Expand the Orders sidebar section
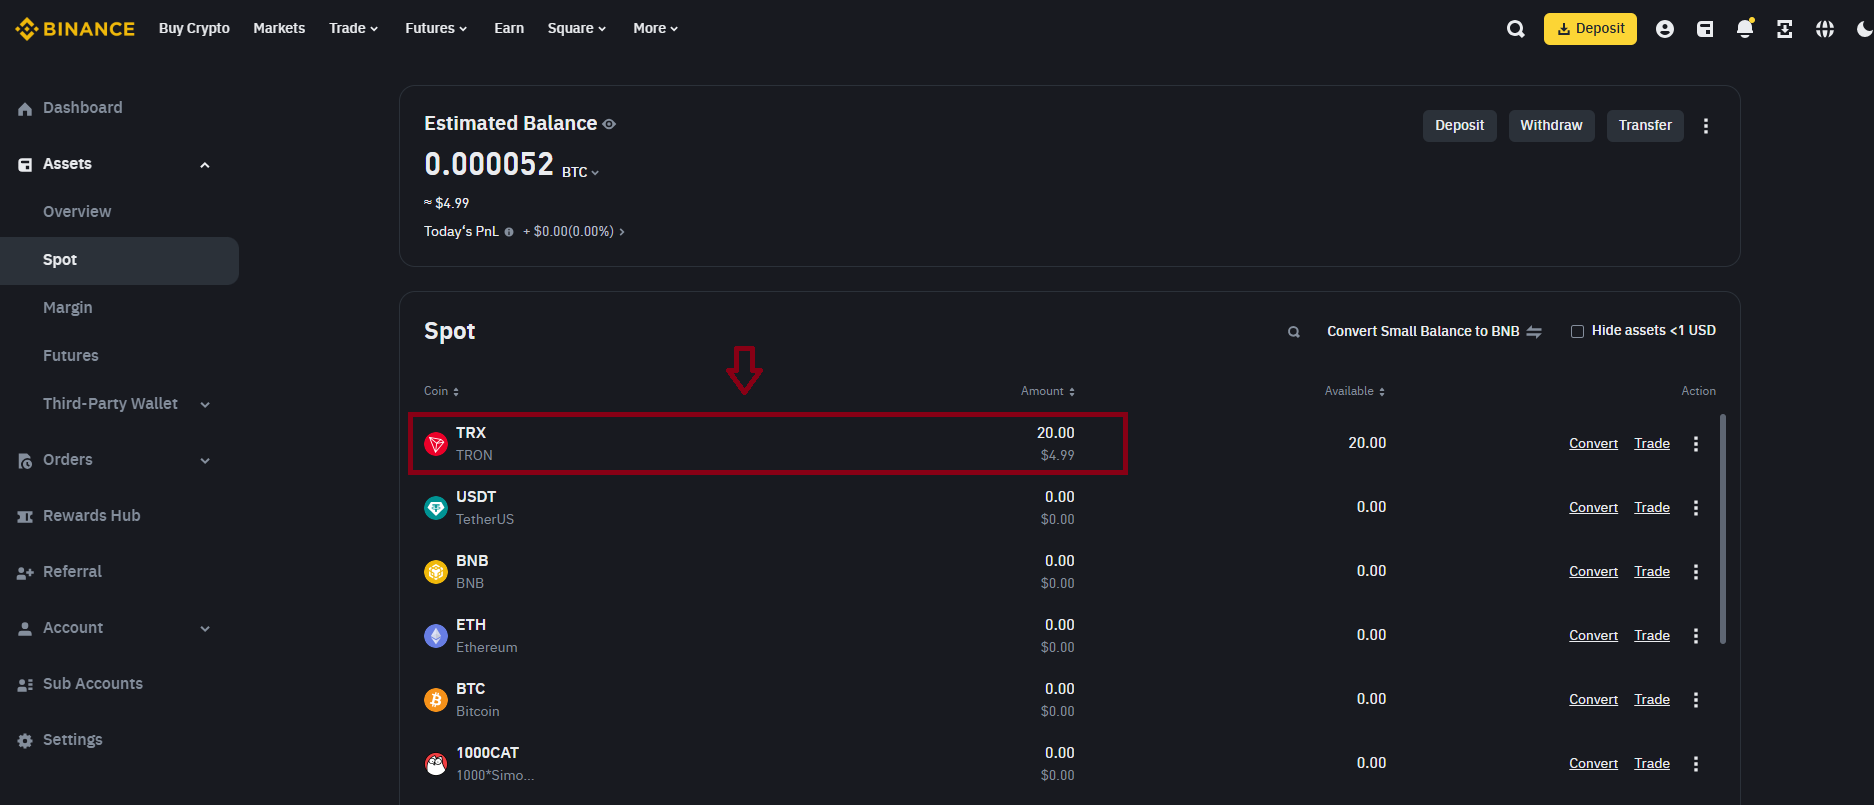1874x805 pixels. tap(205, 461)
